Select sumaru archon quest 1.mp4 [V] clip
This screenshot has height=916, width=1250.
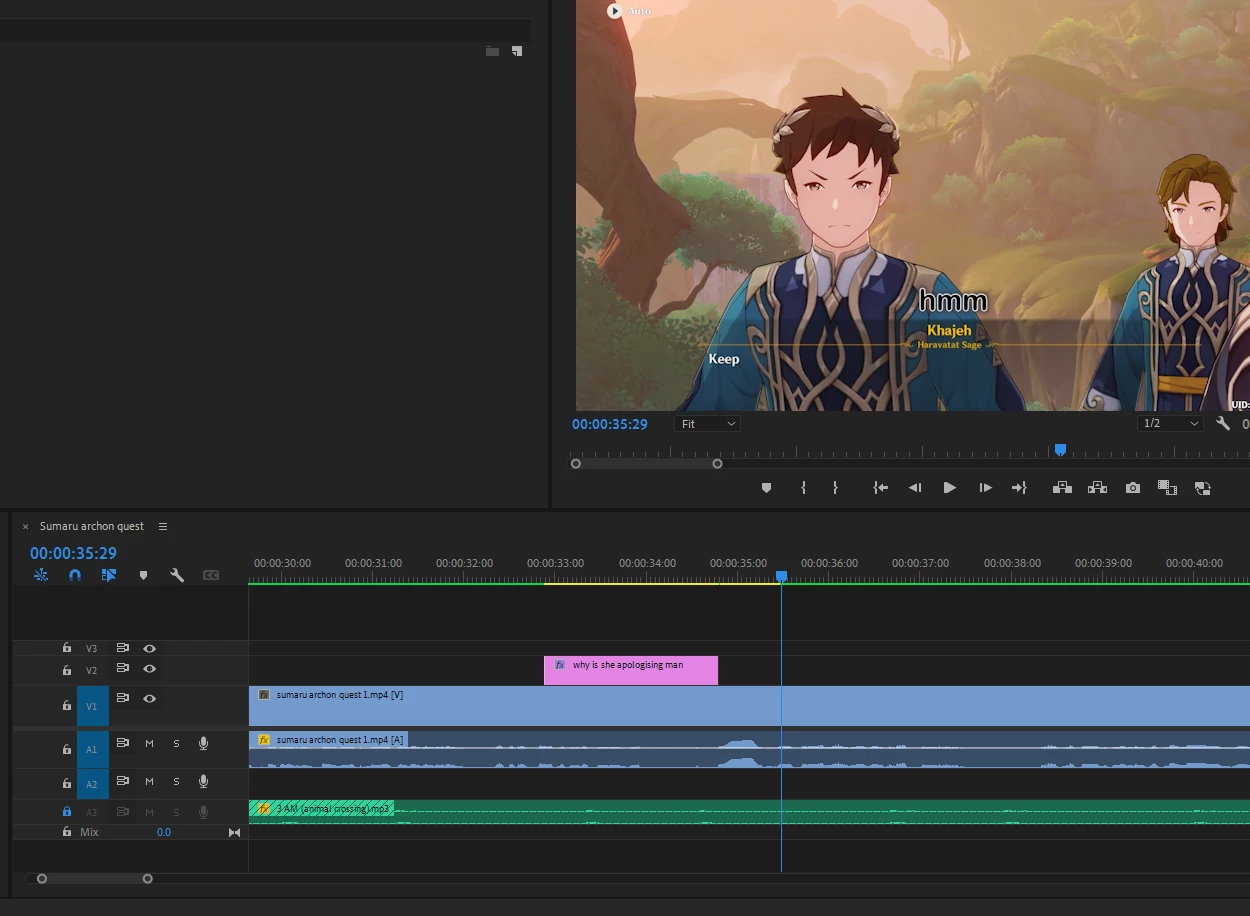(x=749, y=705)
